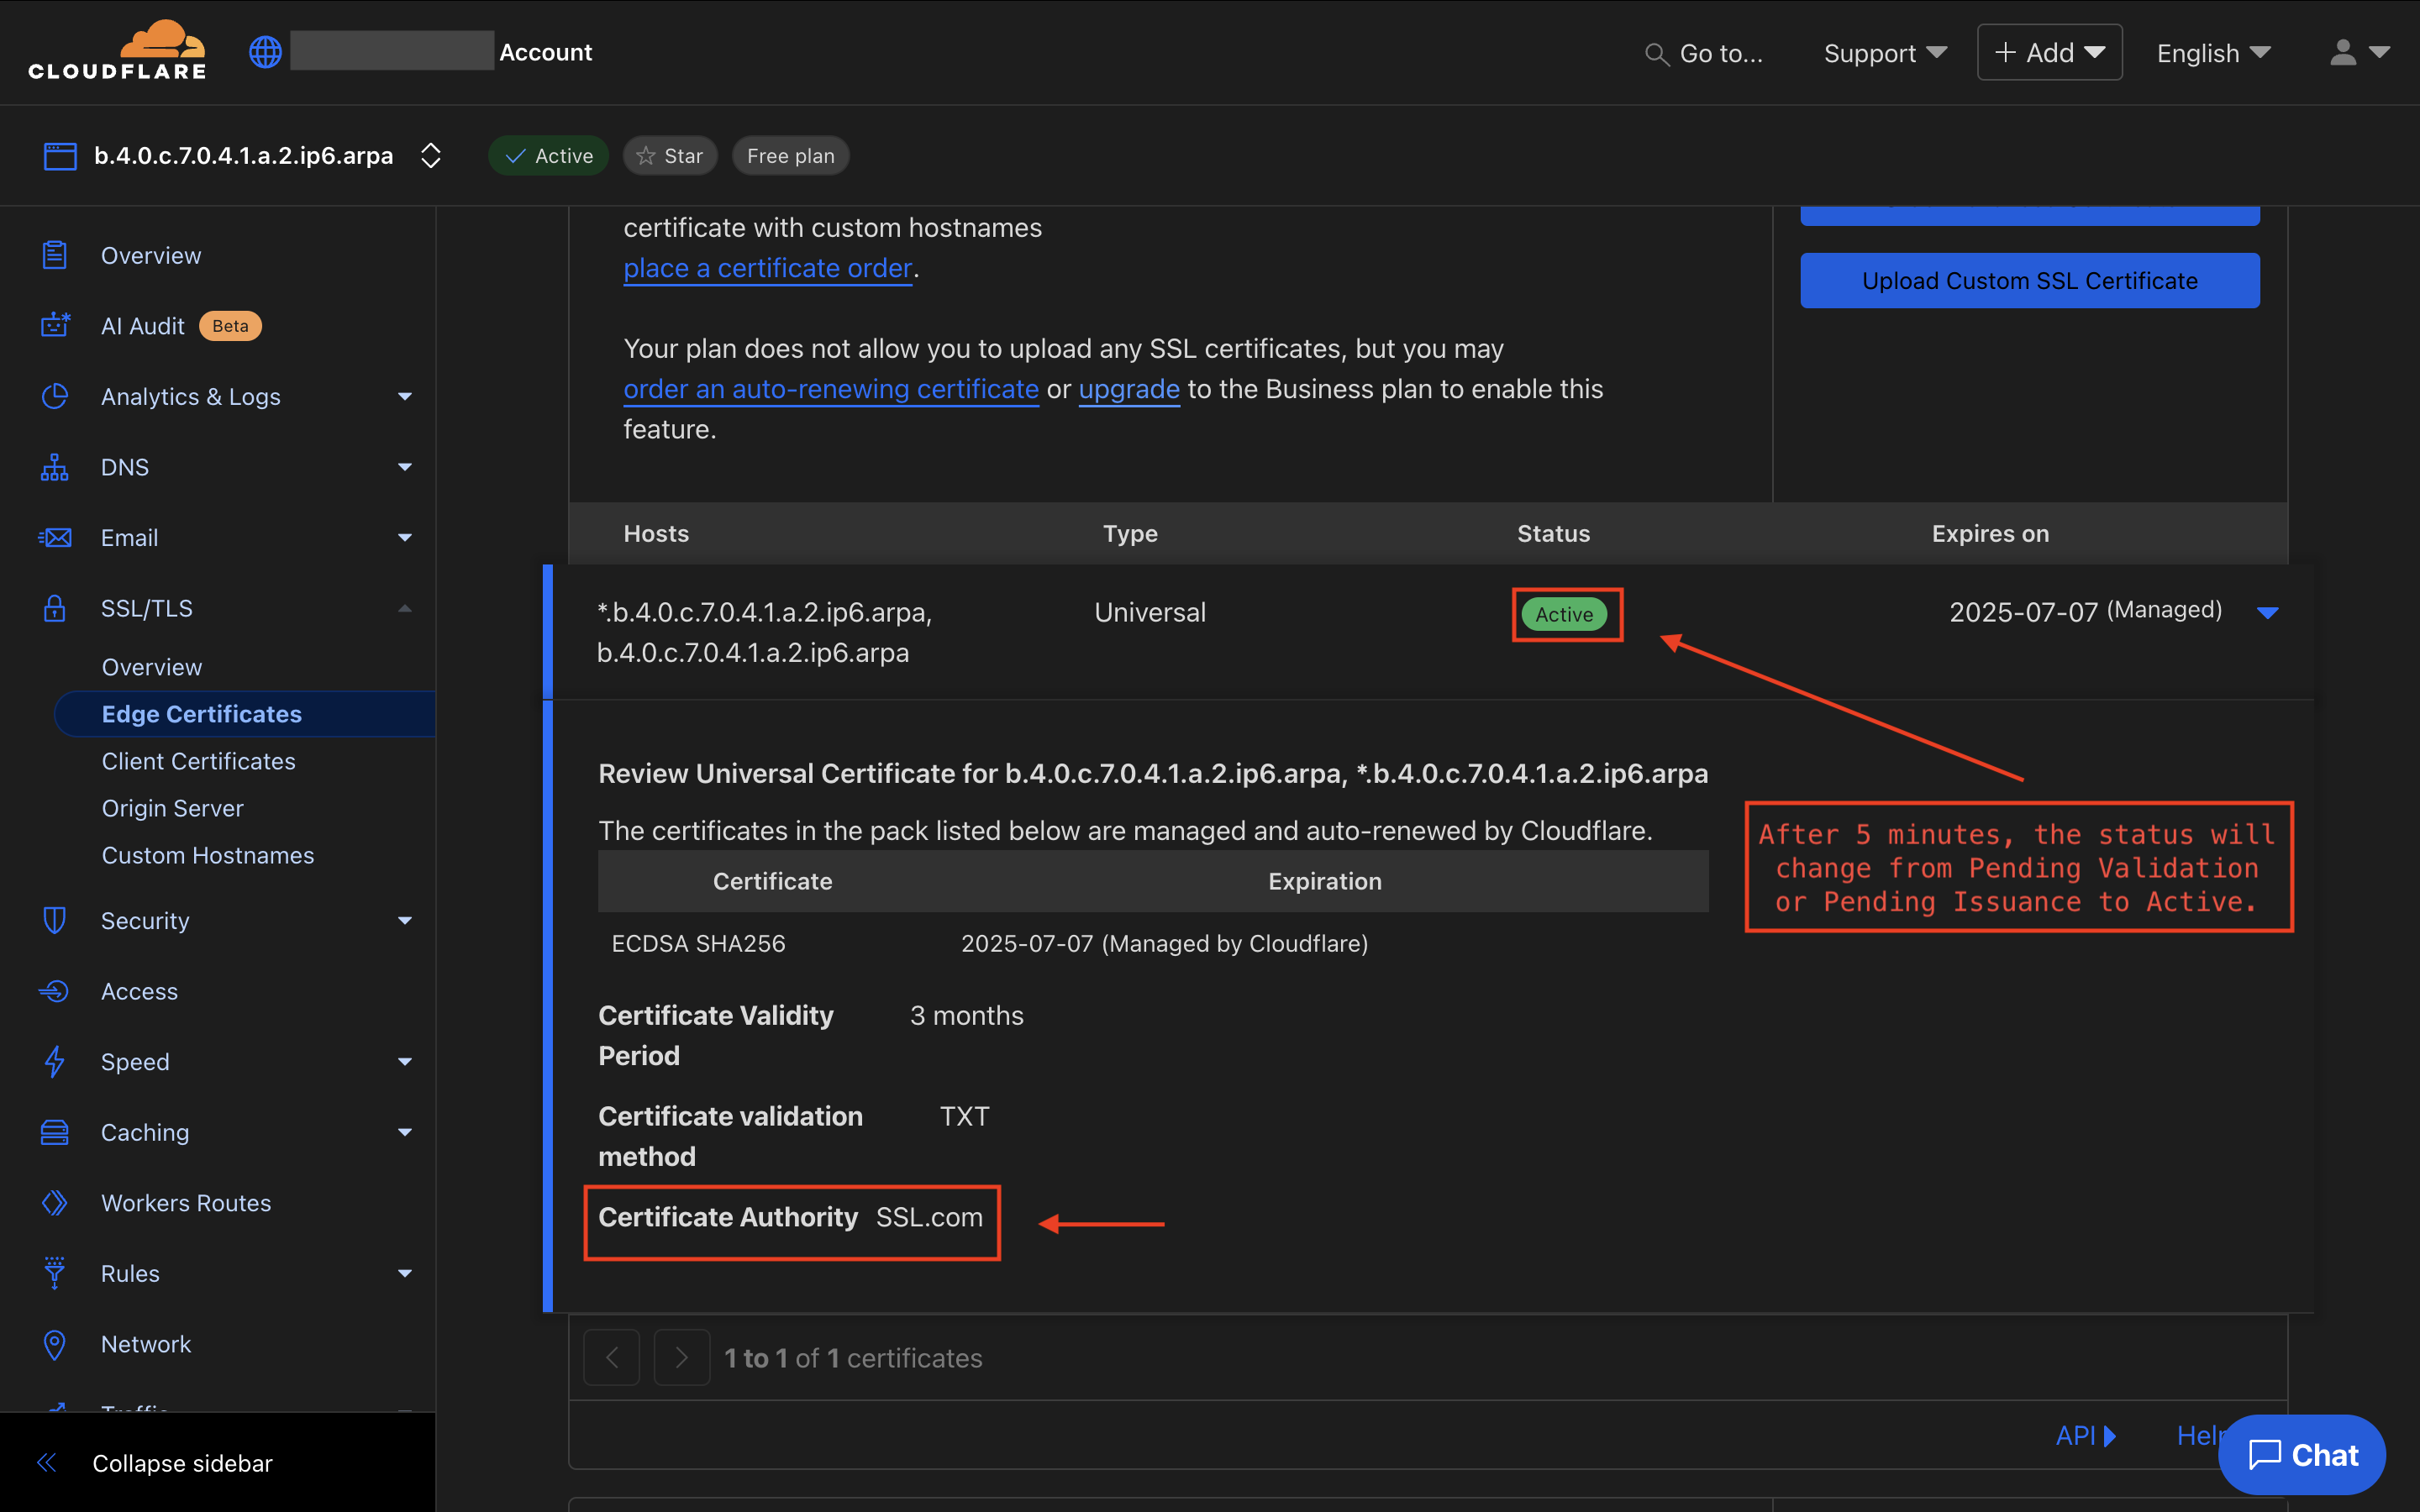
Task: Click the Universal certificate type cell
Action: 1150,612
